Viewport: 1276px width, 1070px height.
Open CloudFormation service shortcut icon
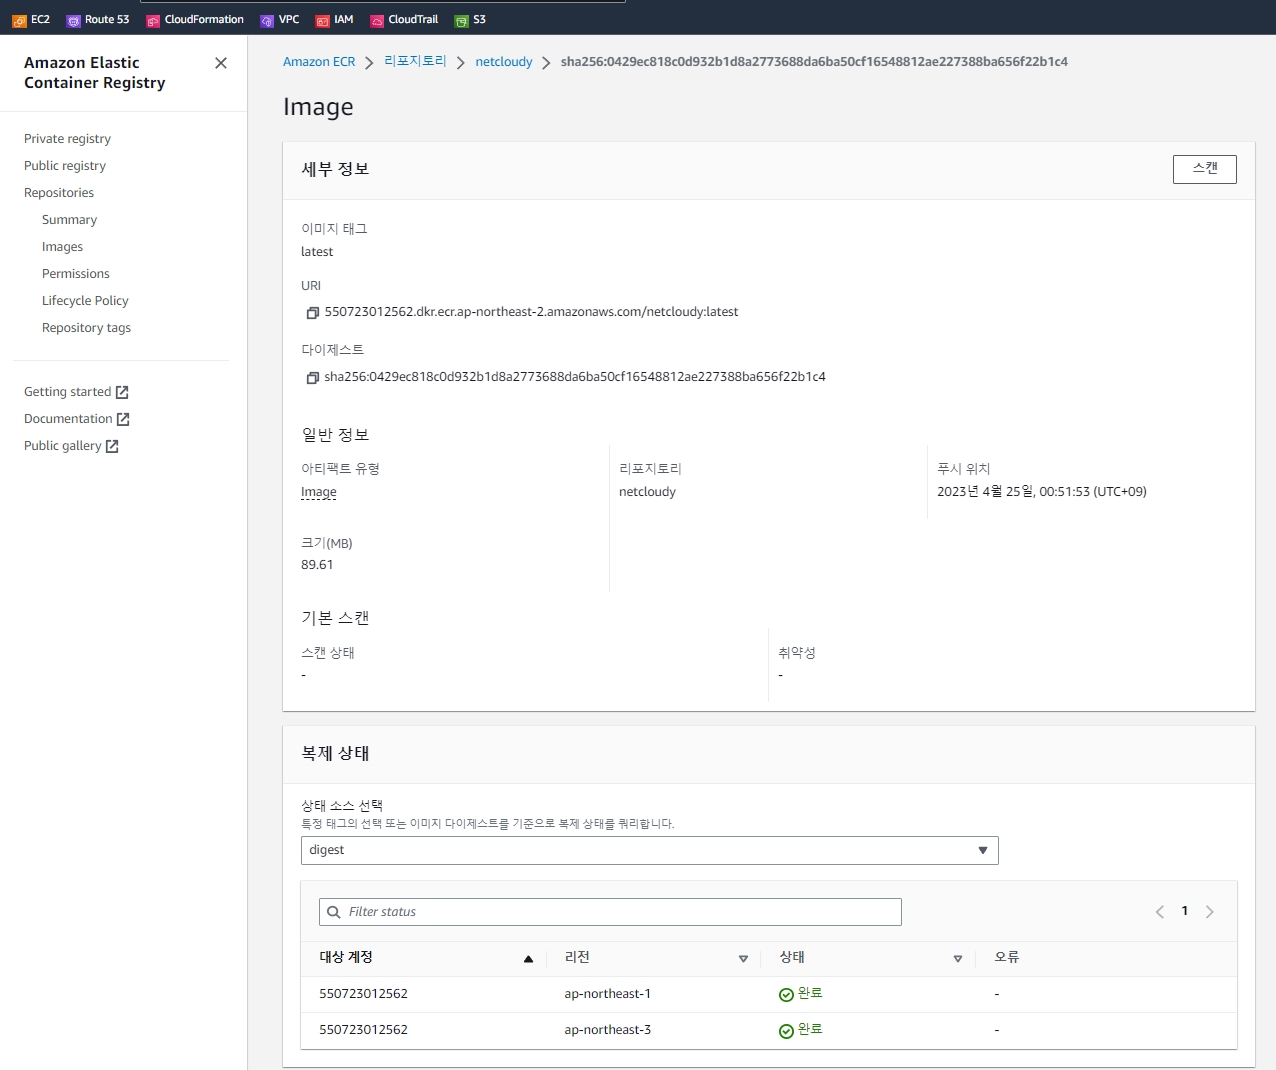click(x=153, y=20)
